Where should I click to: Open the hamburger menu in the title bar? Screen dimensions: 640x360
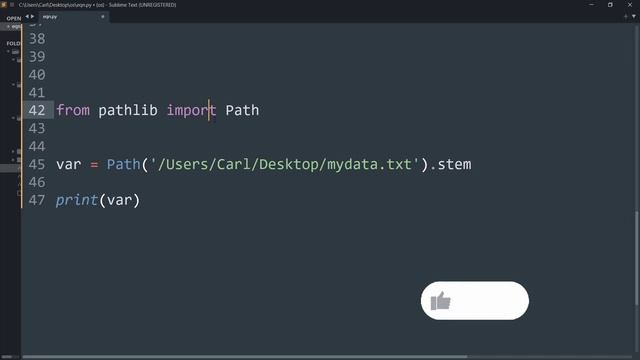point(12,5)
